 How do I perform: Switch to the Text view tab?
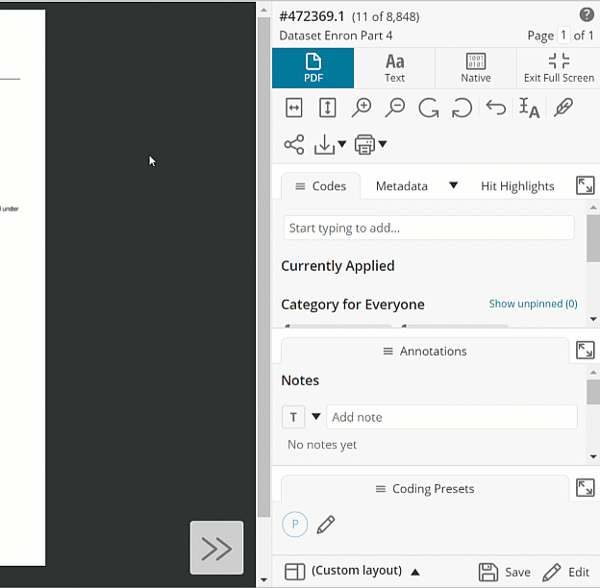[395, 68]
